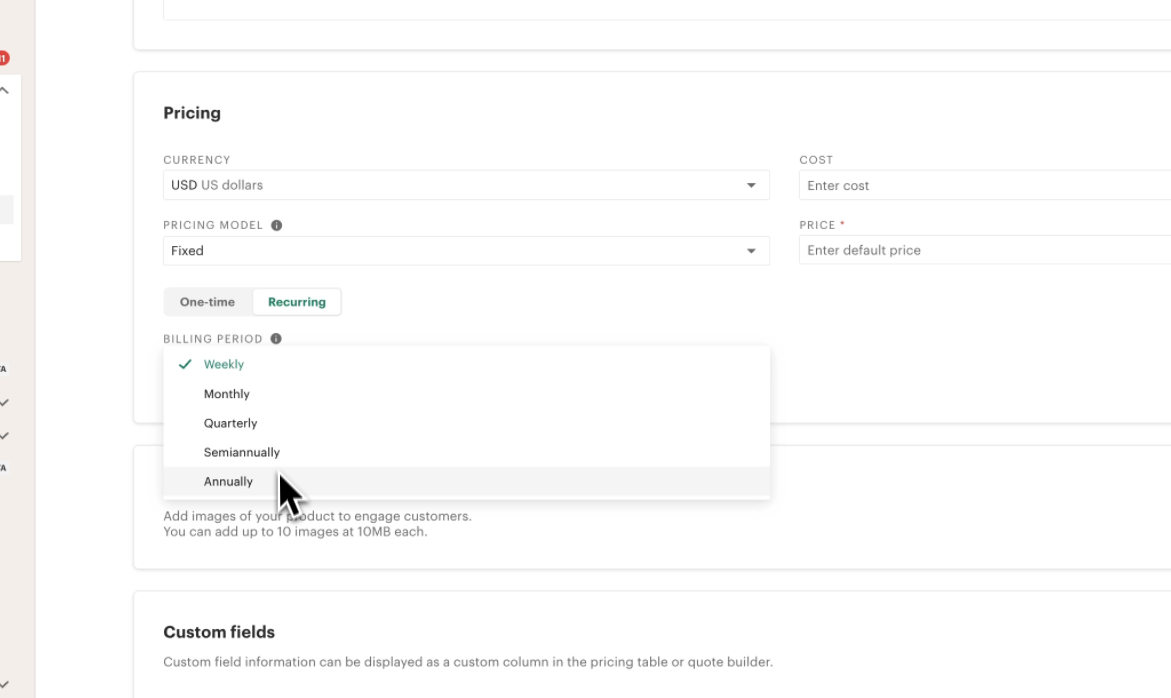Click the Custom fields section heading
Screen dimensions: 1171x698
point(218,632)
